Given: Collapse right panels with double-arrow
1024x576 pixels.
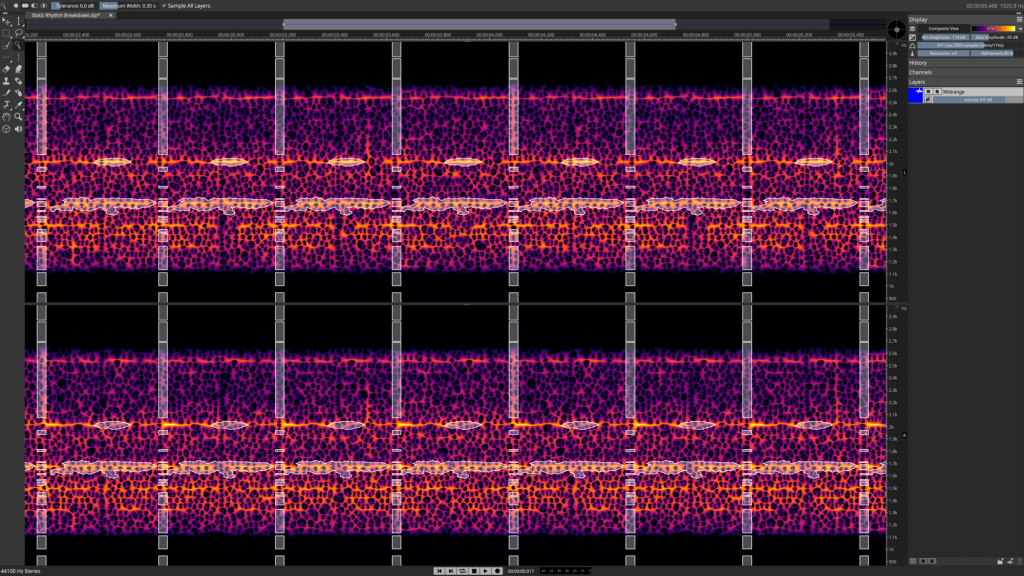Looking at the screenshot, I should (1019, 13).
